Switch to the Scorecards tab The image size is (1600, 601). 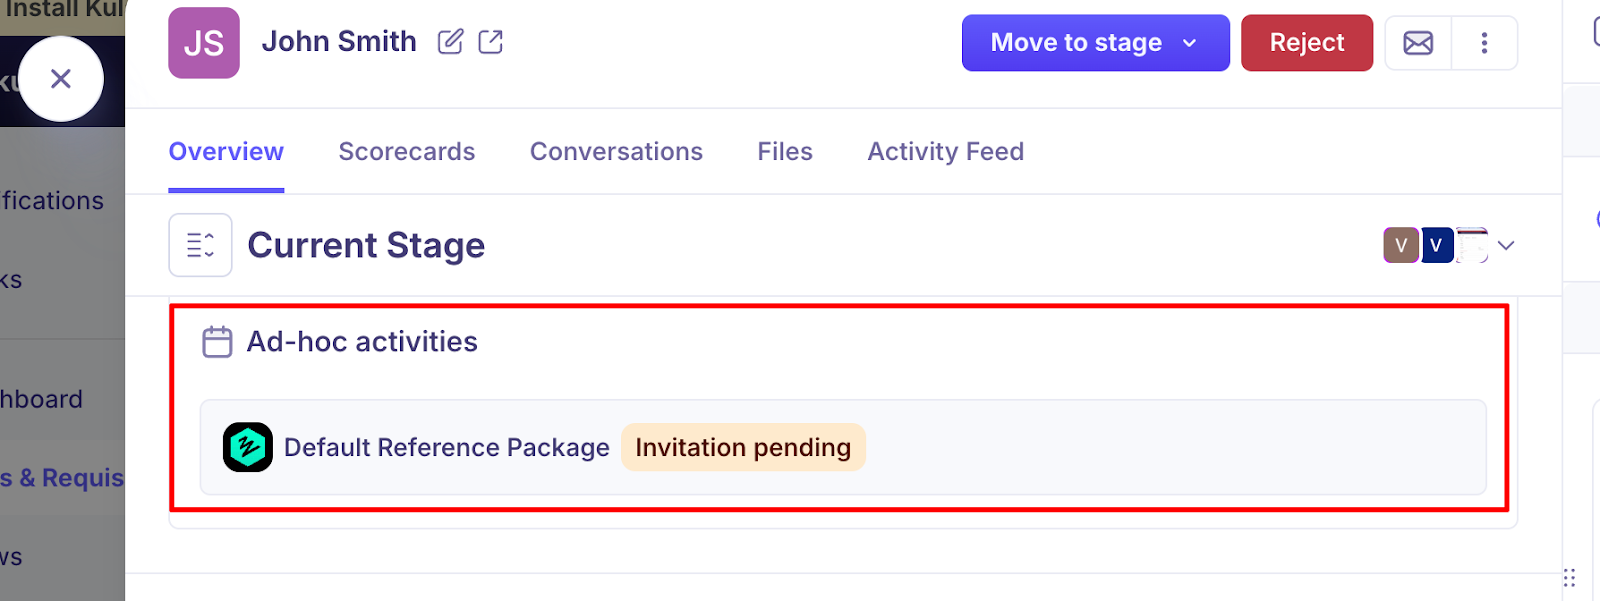[406, 152]
